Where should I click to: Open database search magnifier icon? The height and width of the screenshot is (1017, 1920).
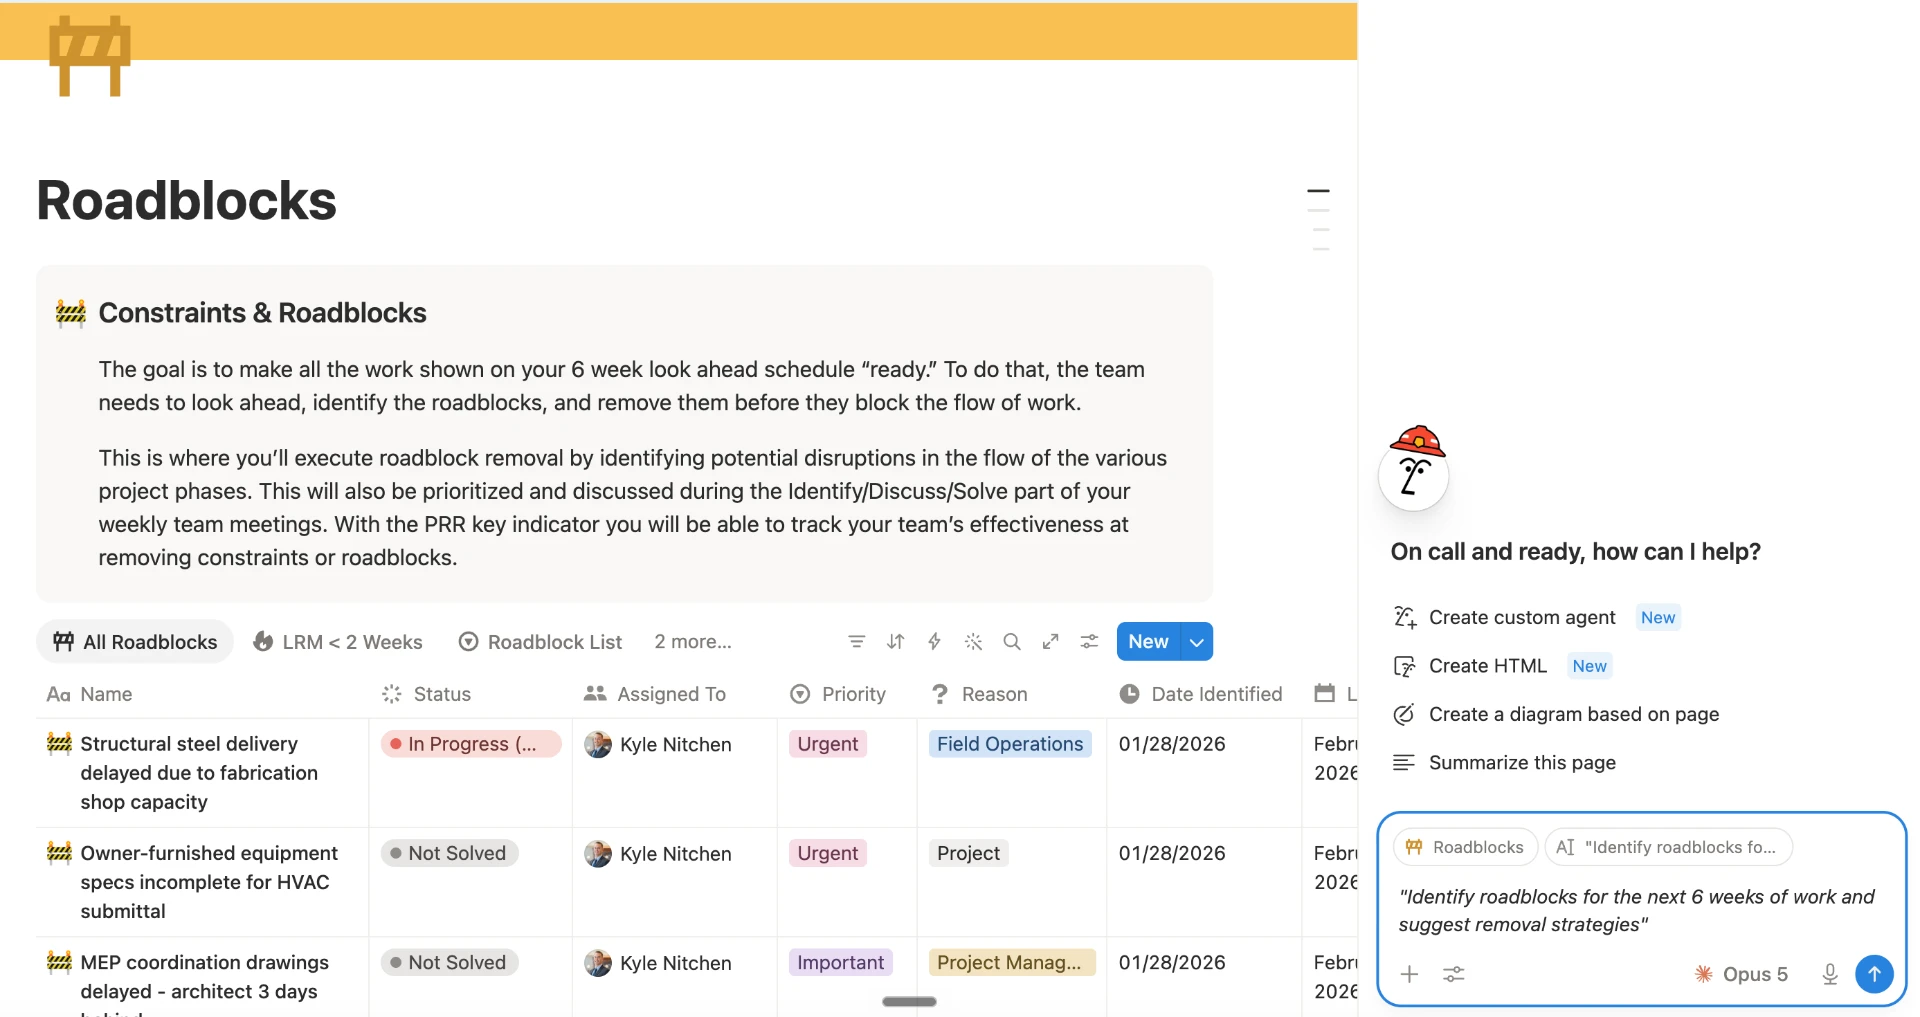click(1012, 642)
